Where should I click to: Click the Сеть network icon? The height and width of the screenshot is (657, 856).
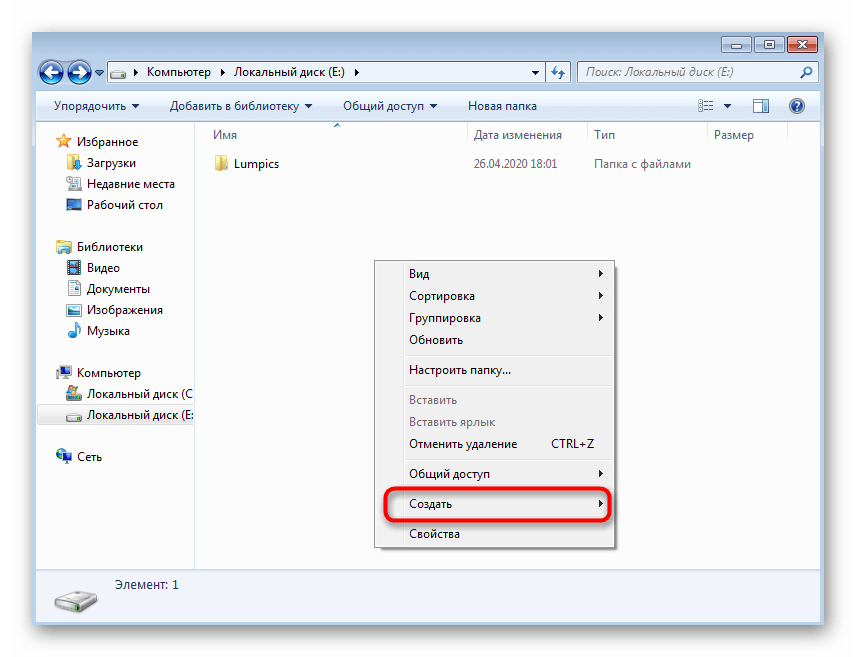65,457
